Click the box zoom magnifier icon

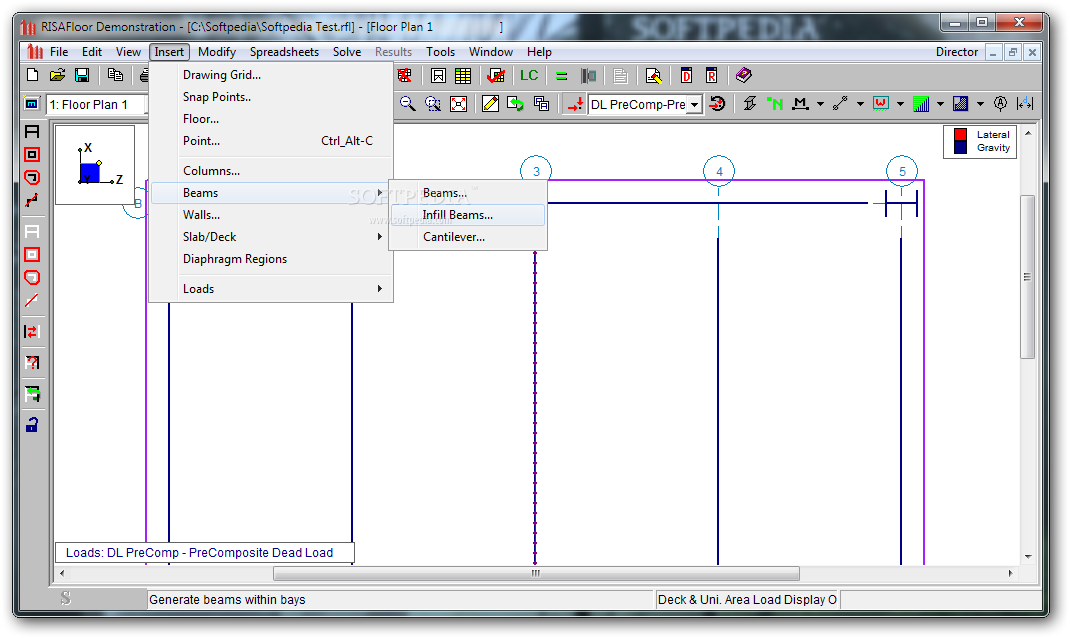[x=433, y=104]
